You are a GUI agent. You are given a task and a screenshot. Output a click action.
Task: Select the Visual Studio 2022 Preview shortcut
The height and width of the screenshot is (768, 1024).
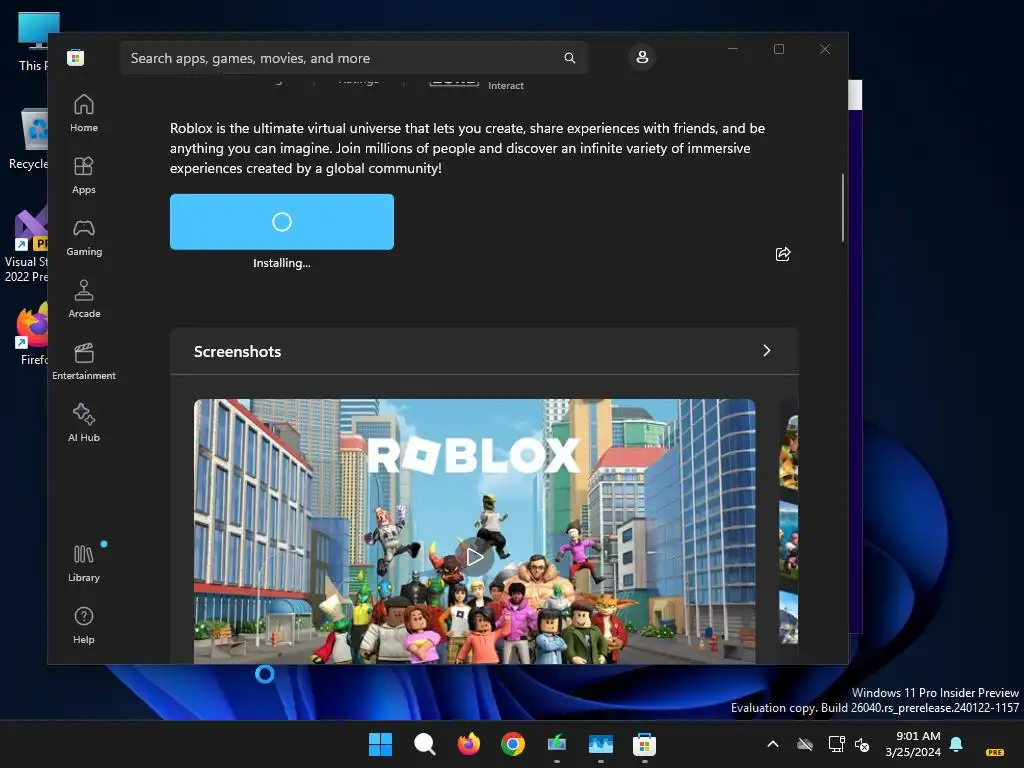(26, 245)
